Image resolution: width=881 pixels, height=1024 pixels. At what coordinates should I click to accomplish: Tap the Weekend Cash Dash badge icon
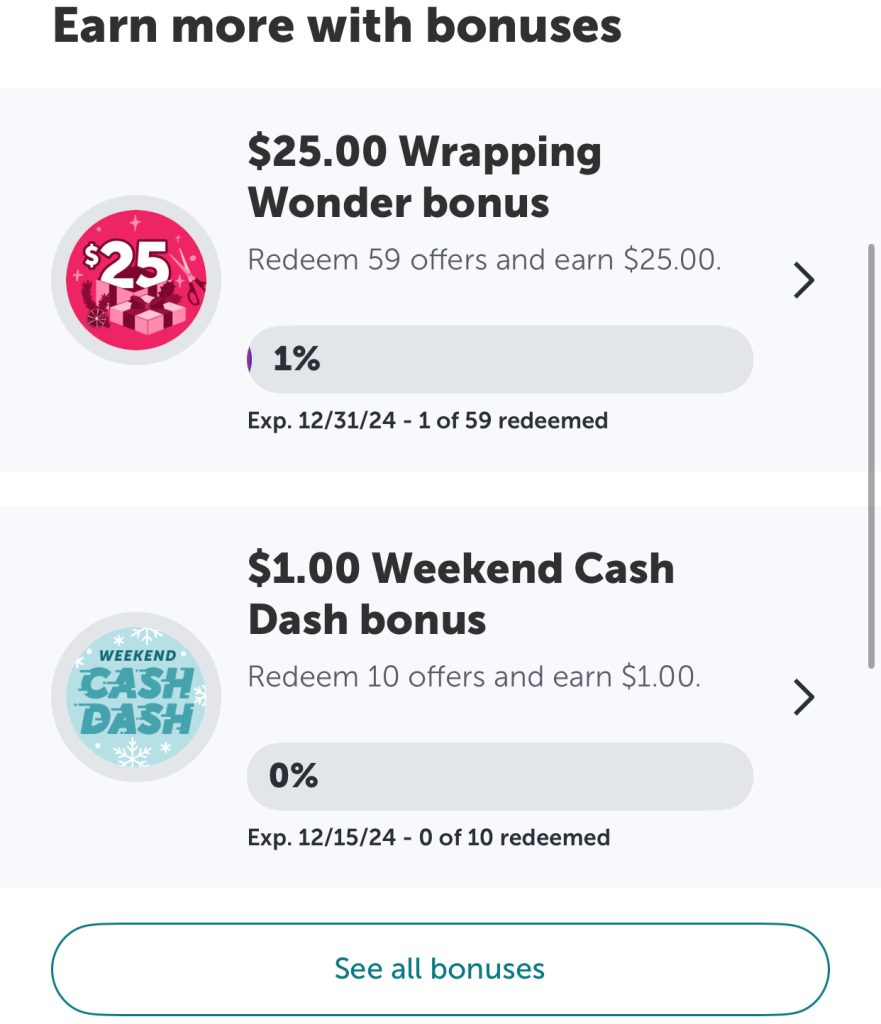click(136, 697)
